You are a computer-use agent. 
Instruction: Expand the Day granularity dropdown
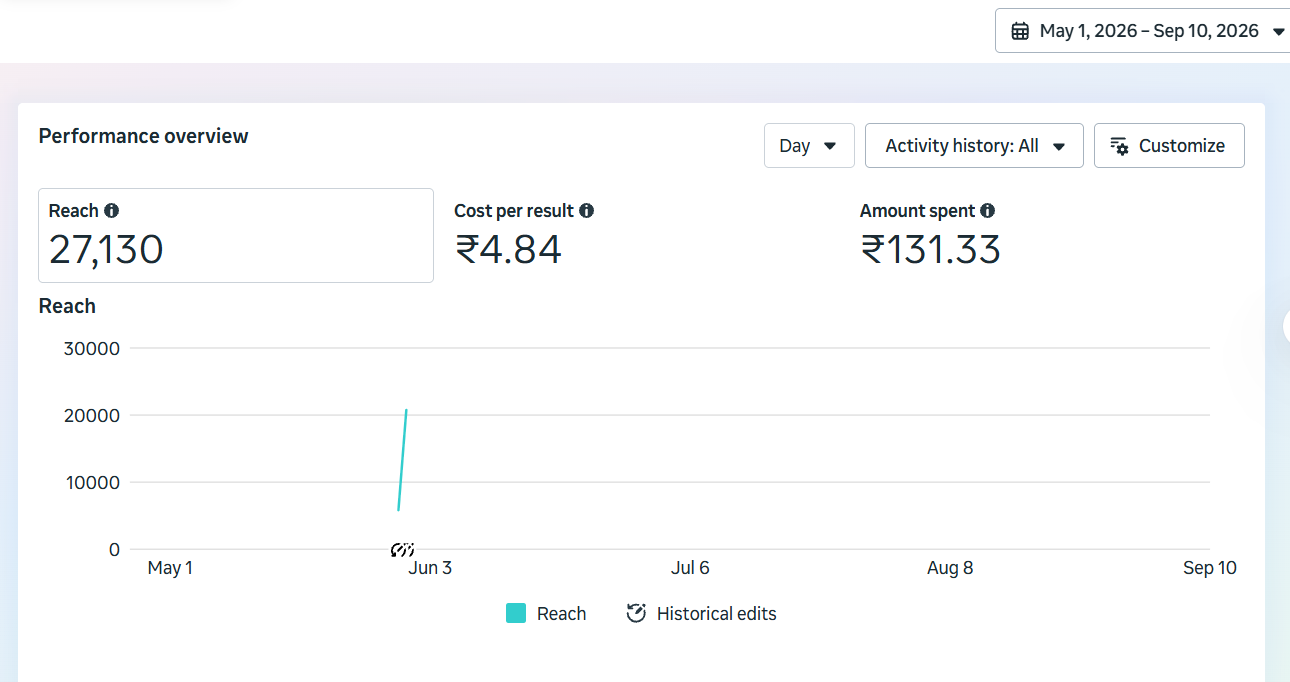pos(809,146)
